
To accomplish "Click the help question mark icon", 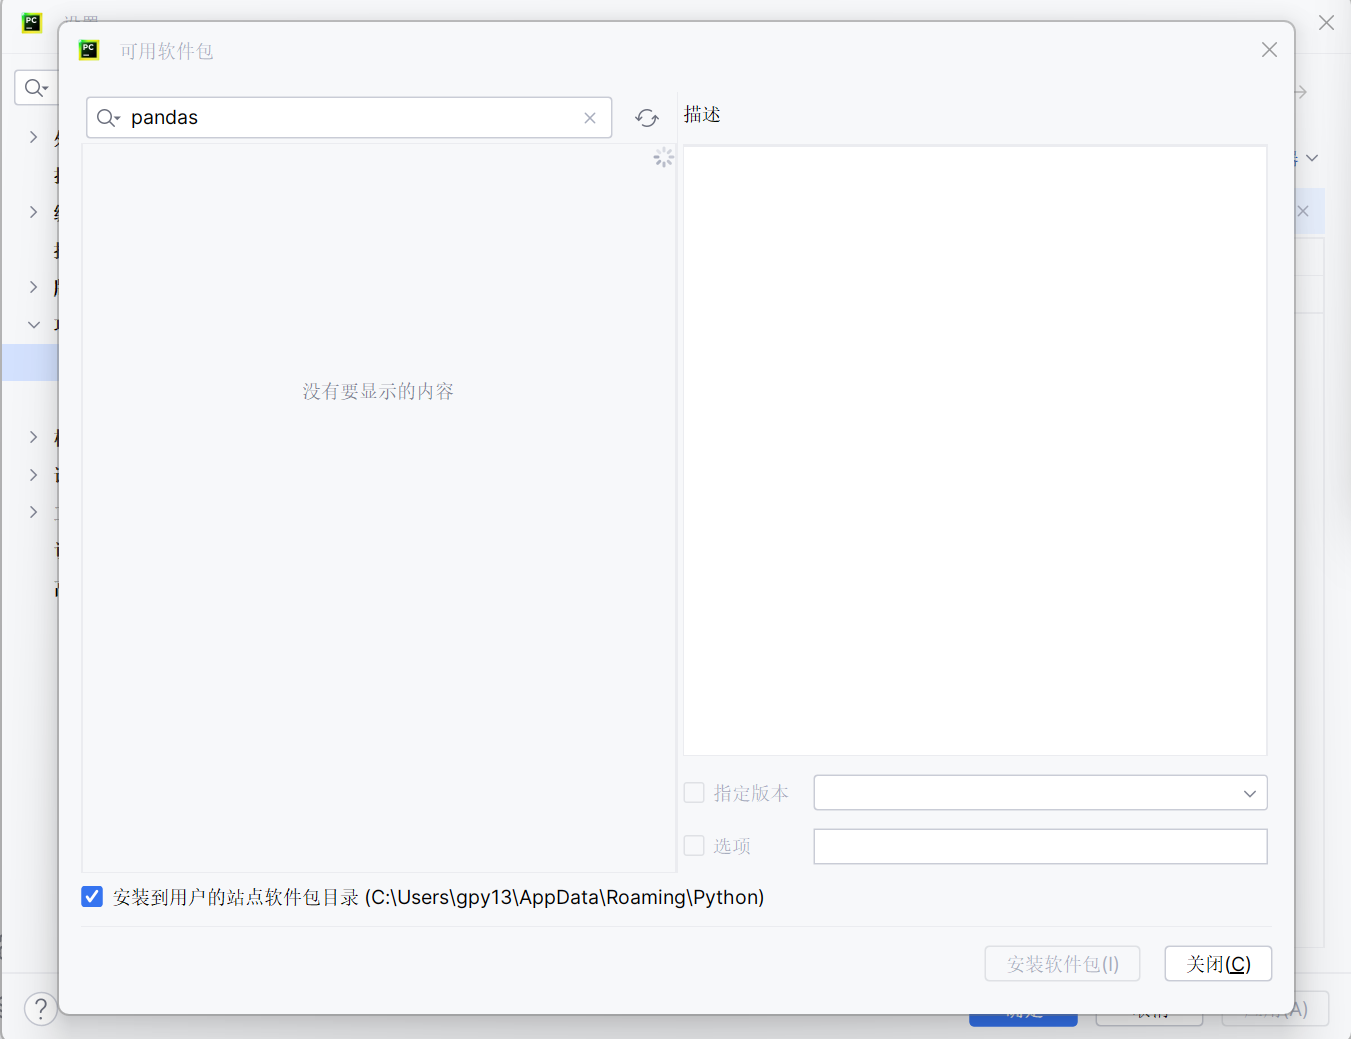I will 40,1008.
